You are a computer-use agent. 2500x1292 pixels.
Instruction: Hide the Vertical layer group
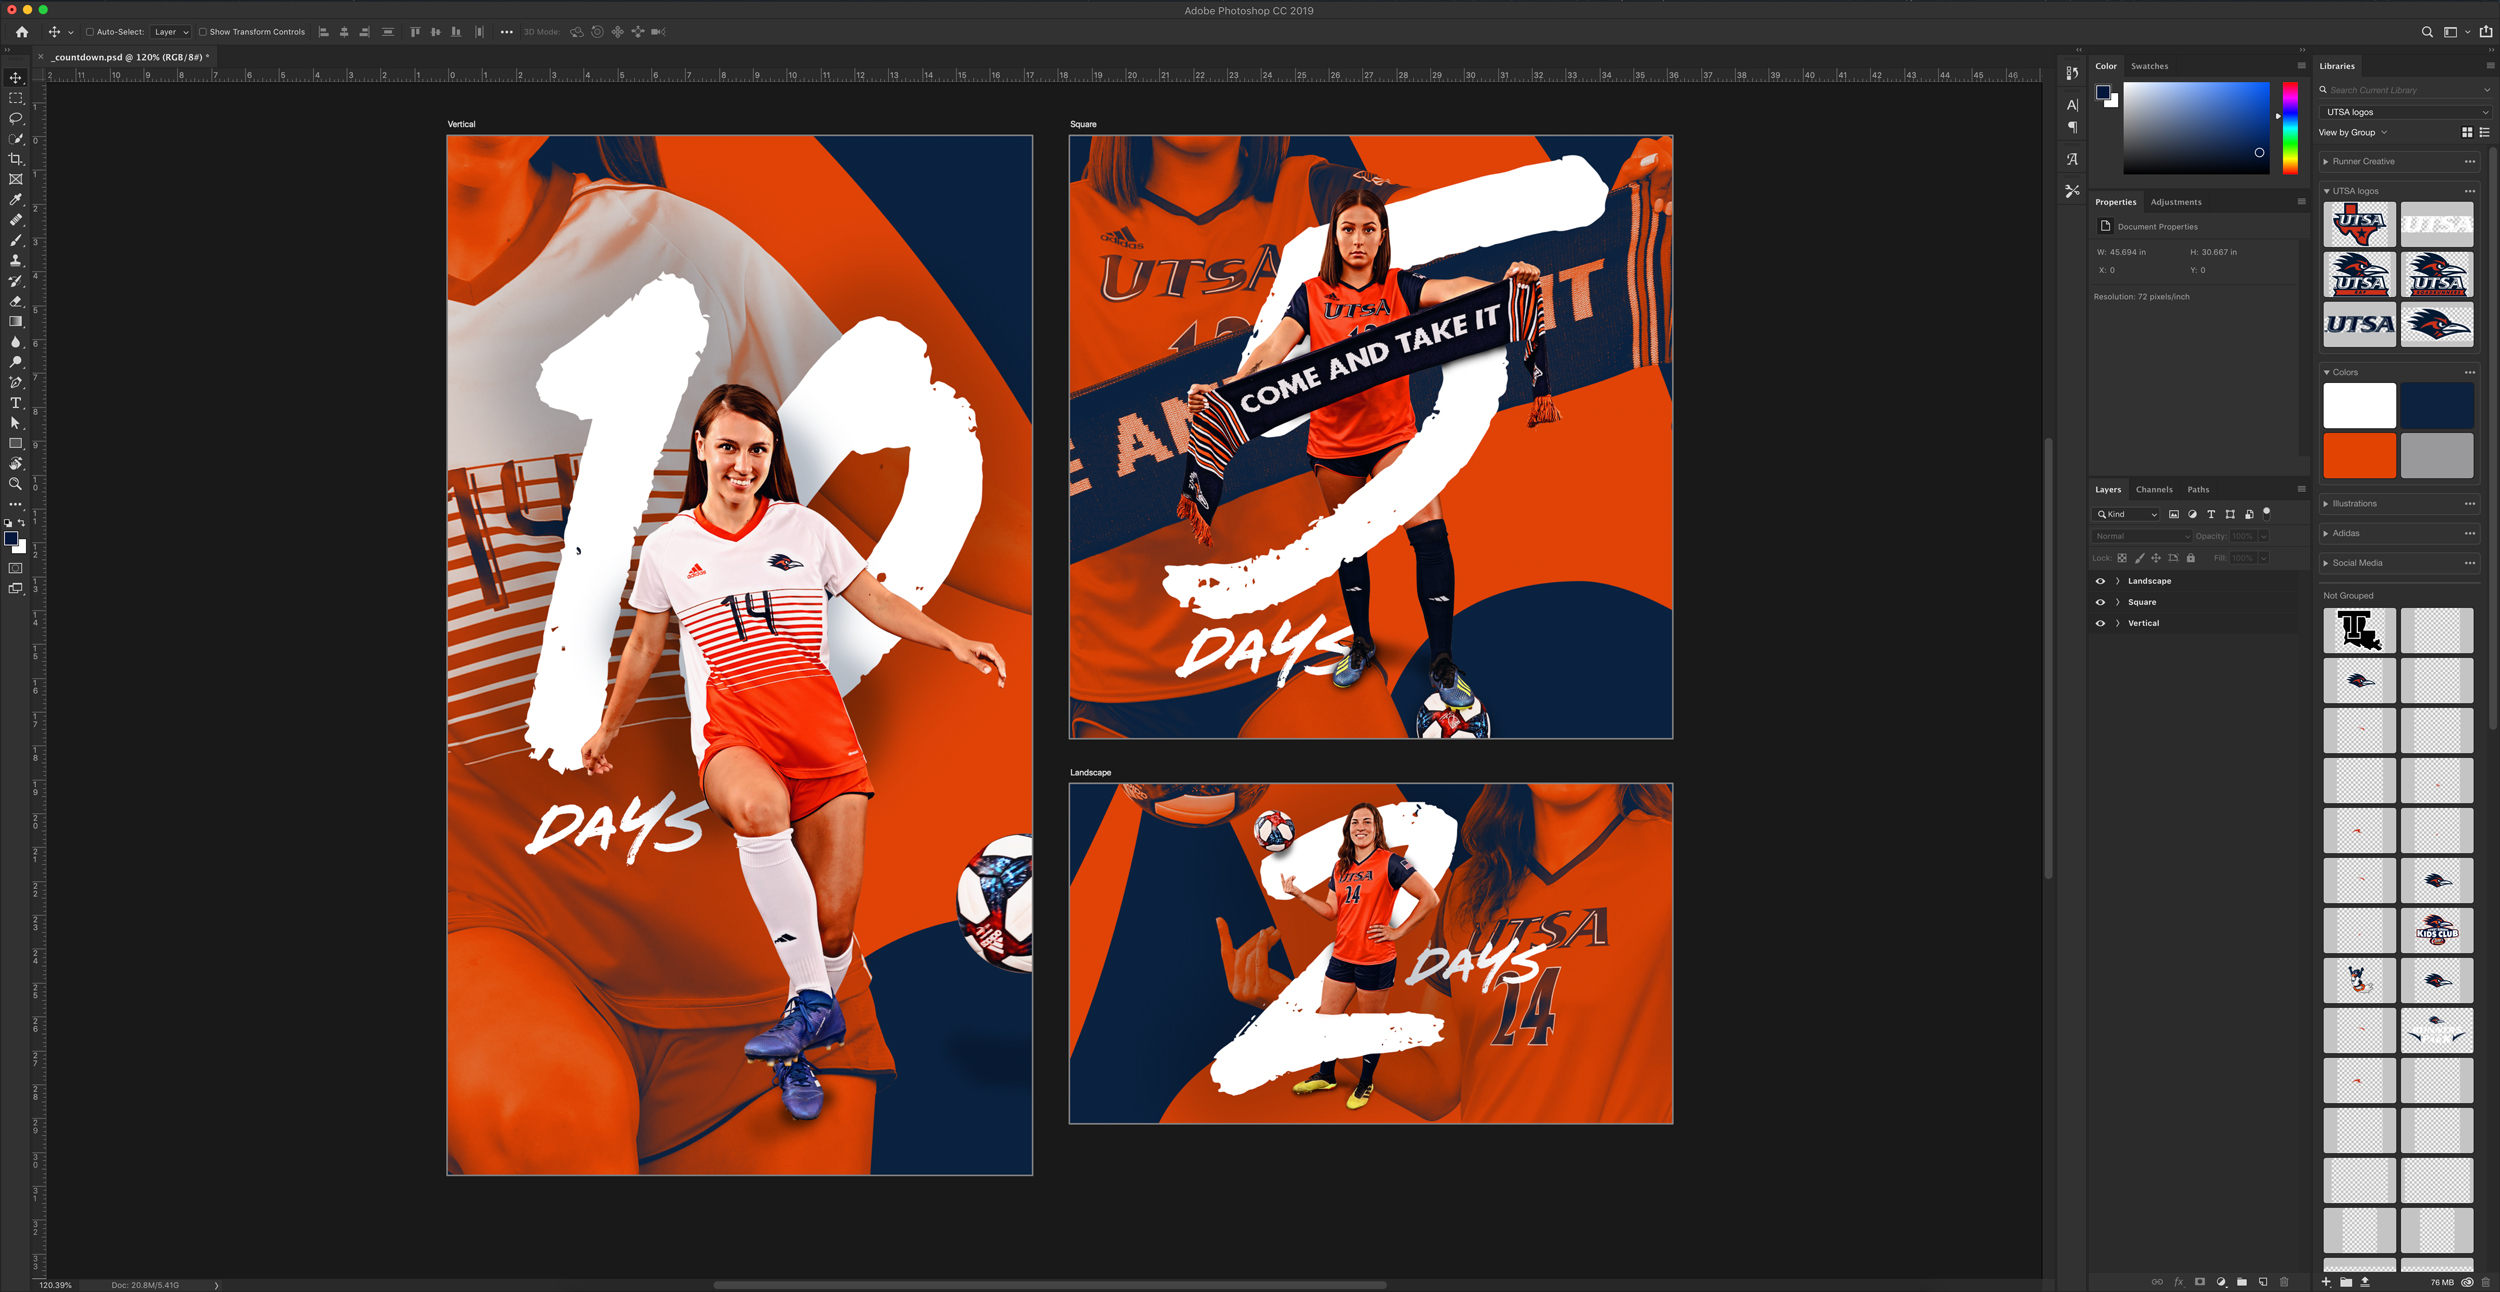[2100, 623]
